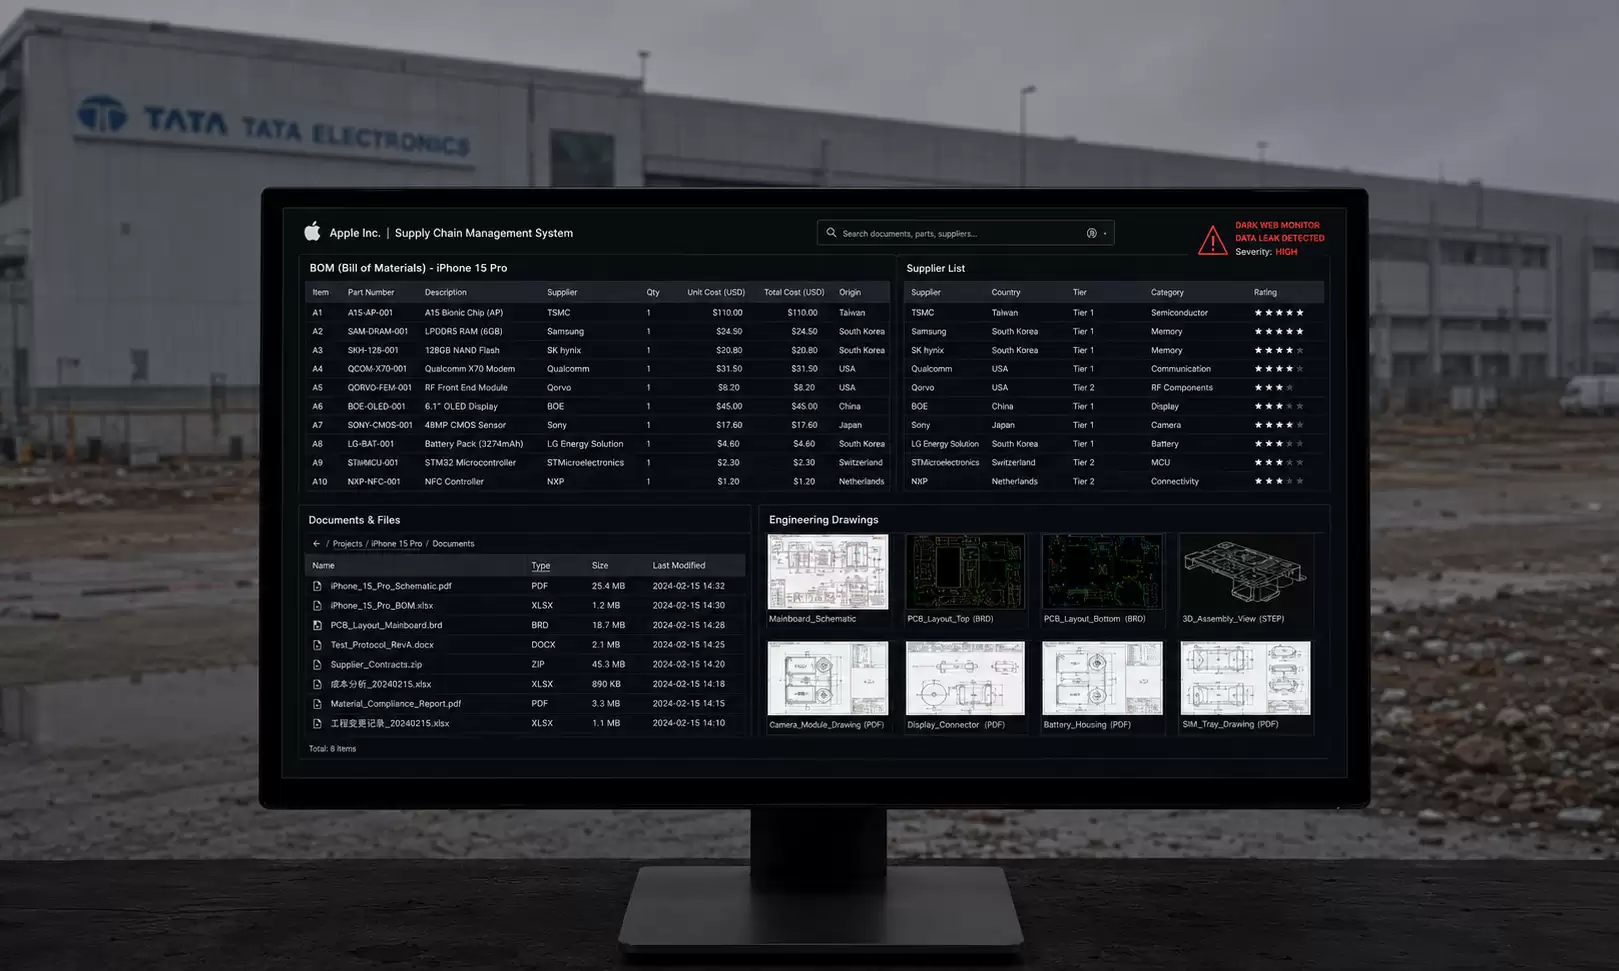Open the SIM_Tray_Drawing (PDF) thumbnail
Screen dimensions: 1619x971
[x=1245, y=678]
